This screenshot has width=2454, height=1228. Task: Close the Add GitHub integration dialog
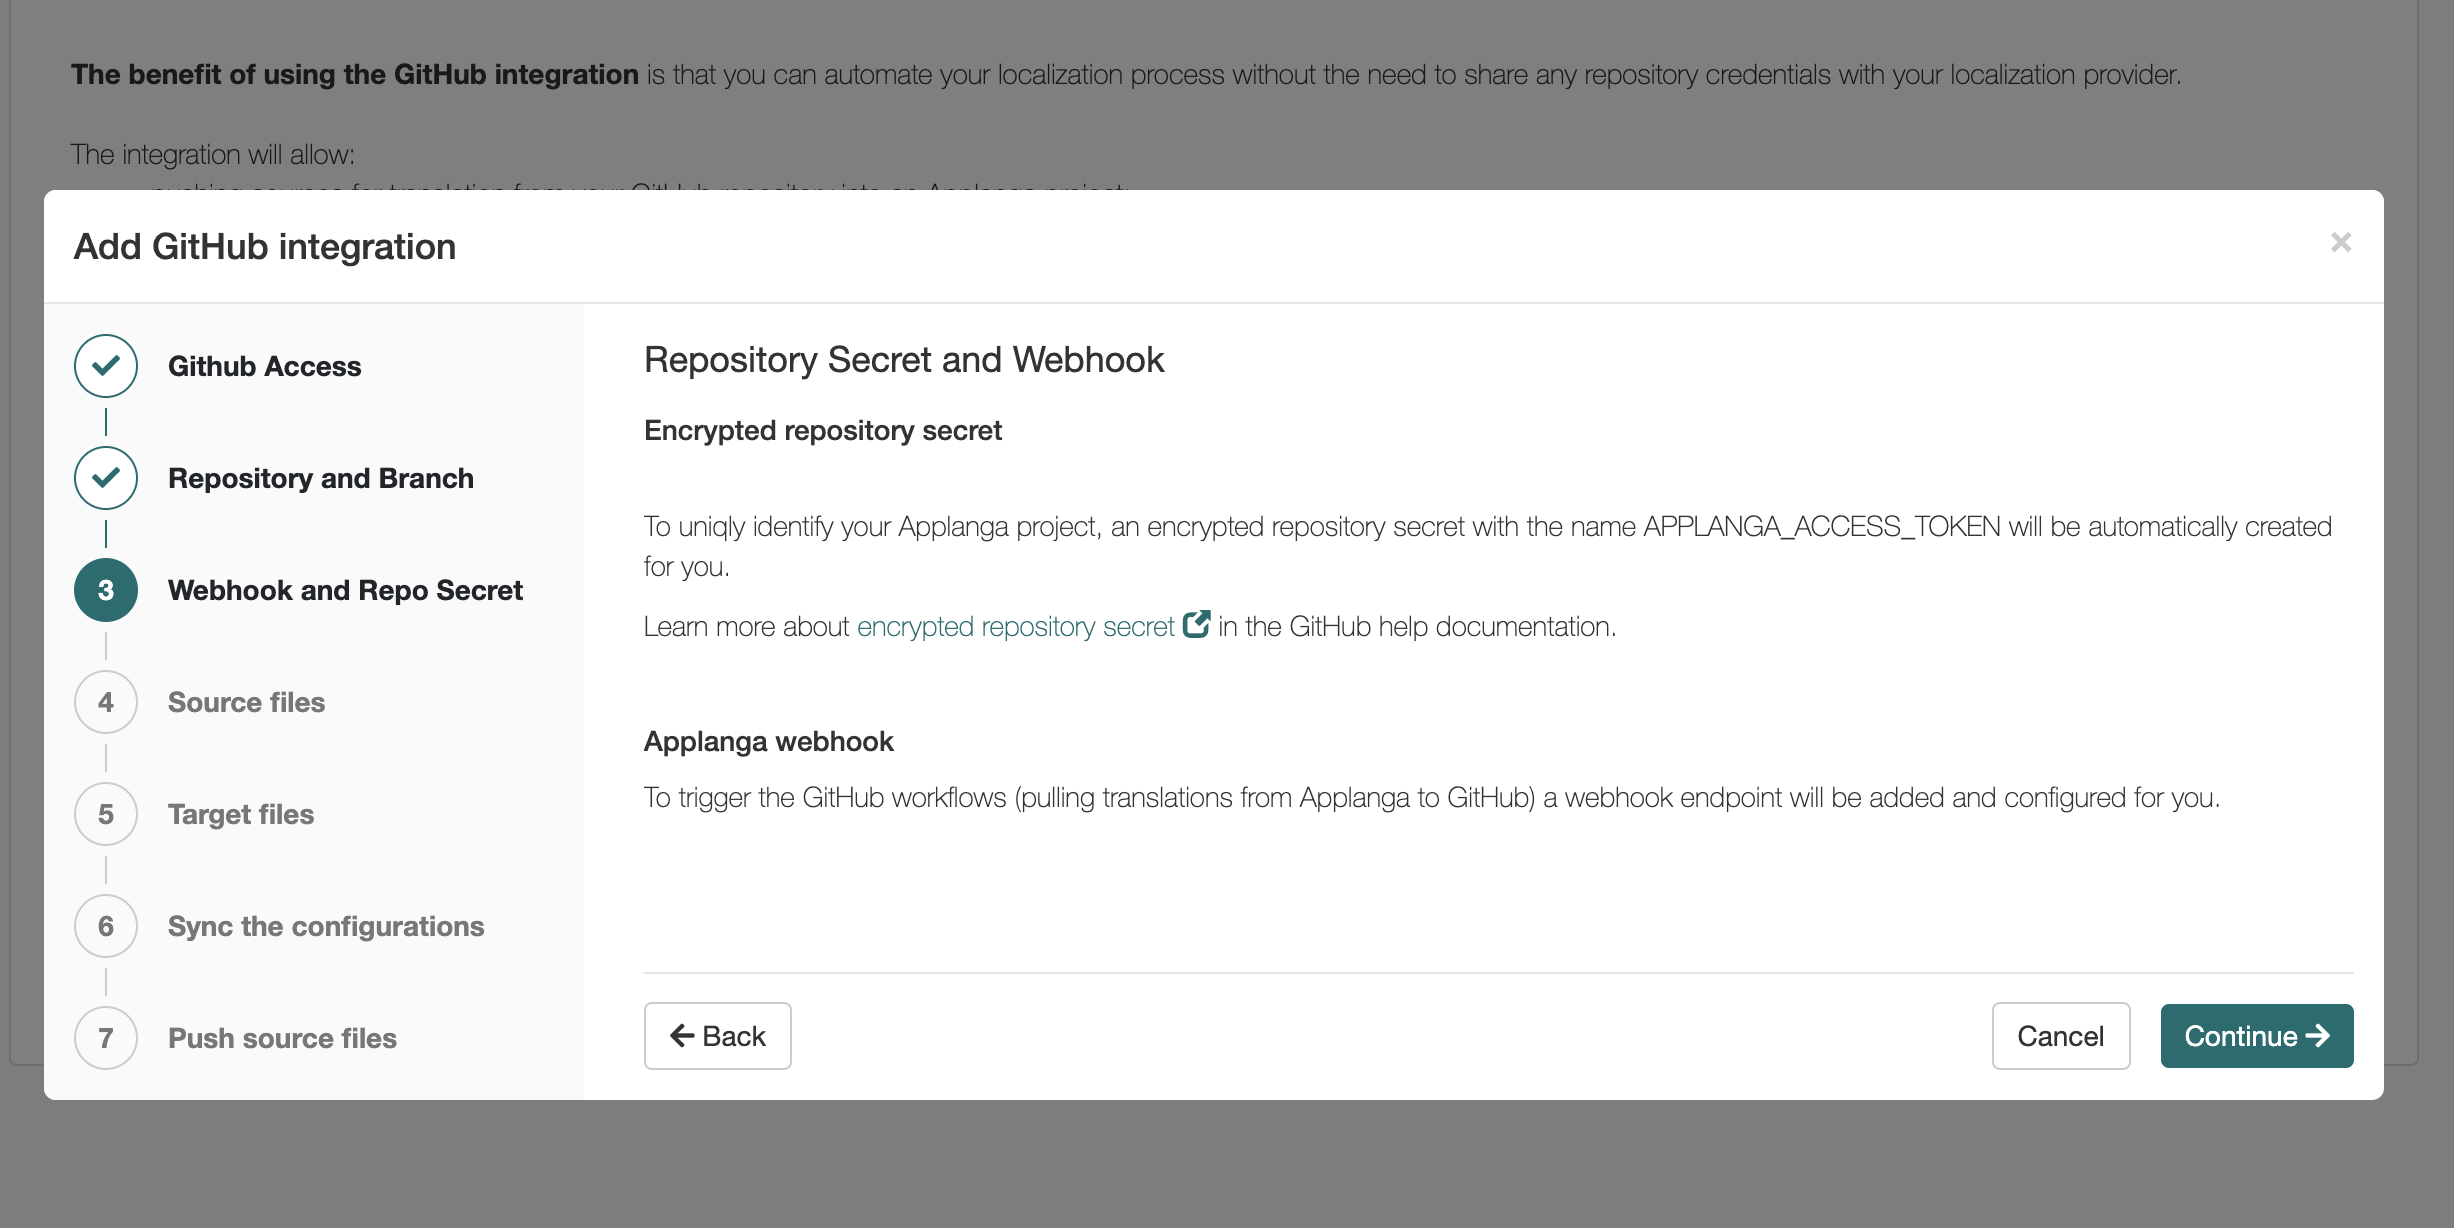click(x=2340, y=242)
